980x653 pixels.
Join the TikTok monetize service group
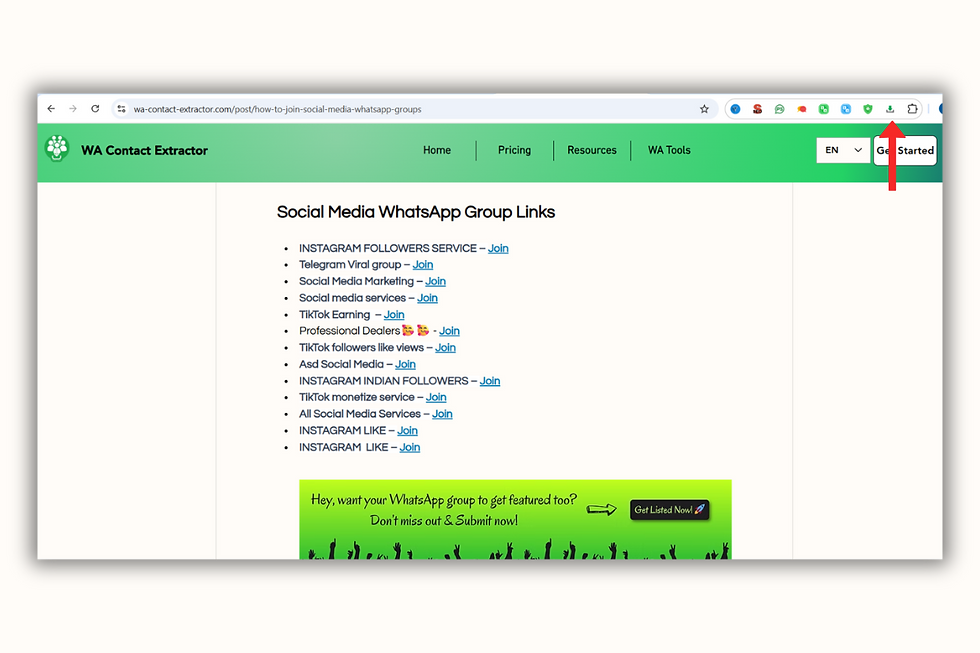(x=436, y=397)
